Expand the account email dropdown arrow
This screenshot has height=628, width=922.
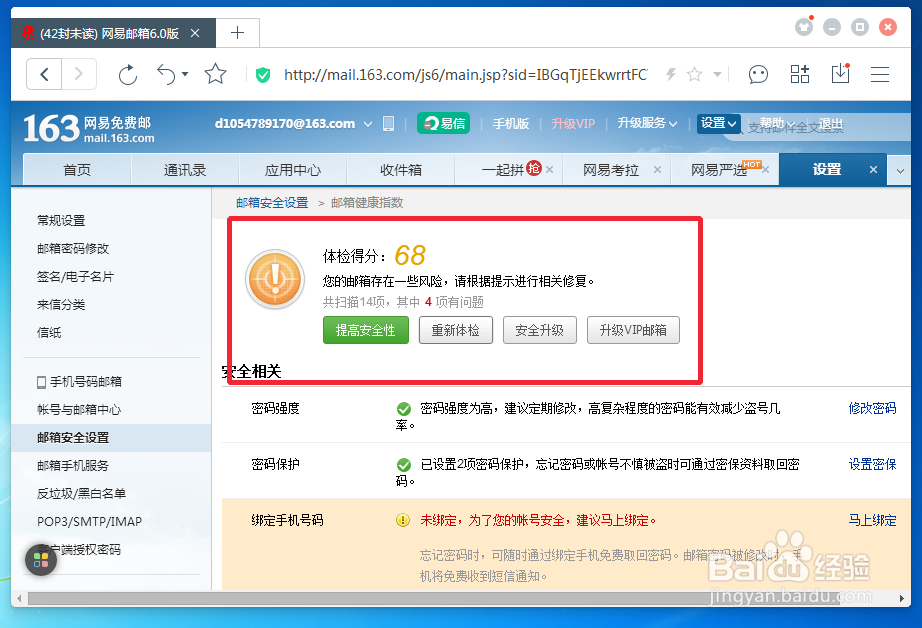(368, 124)
